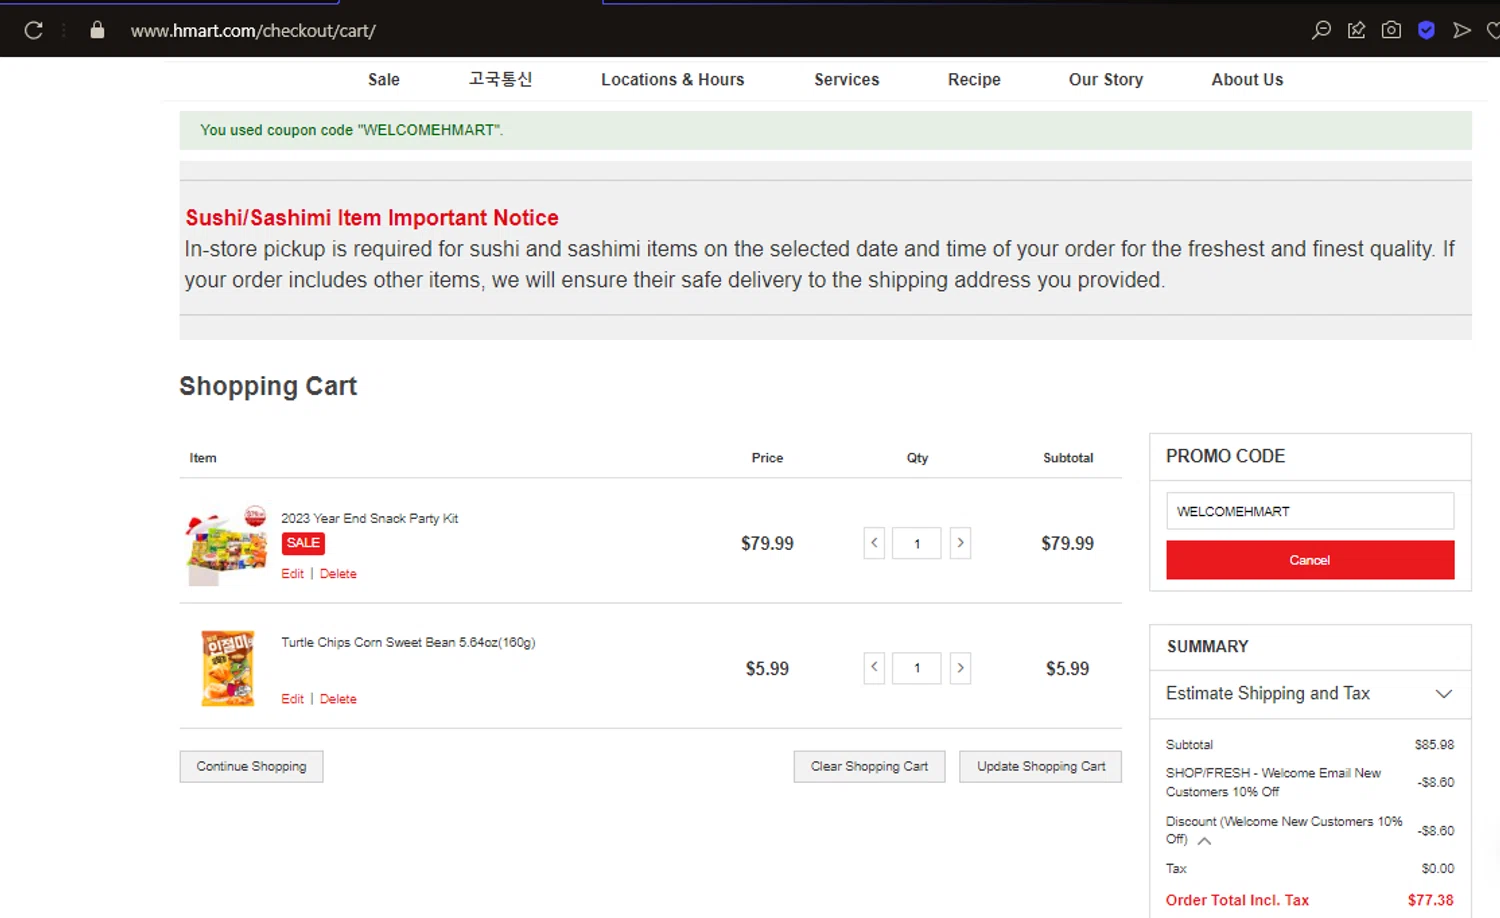Open the Recipe page
Viewport: 1500px width, 918px height.
[x=974, y=80]
